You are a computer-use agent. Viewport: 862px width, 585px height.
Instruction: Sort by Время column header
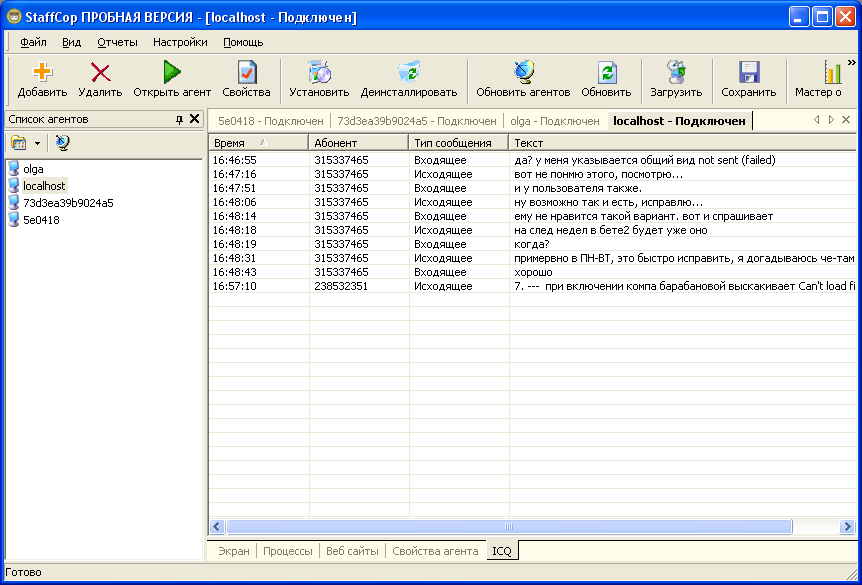pos(258,143)
